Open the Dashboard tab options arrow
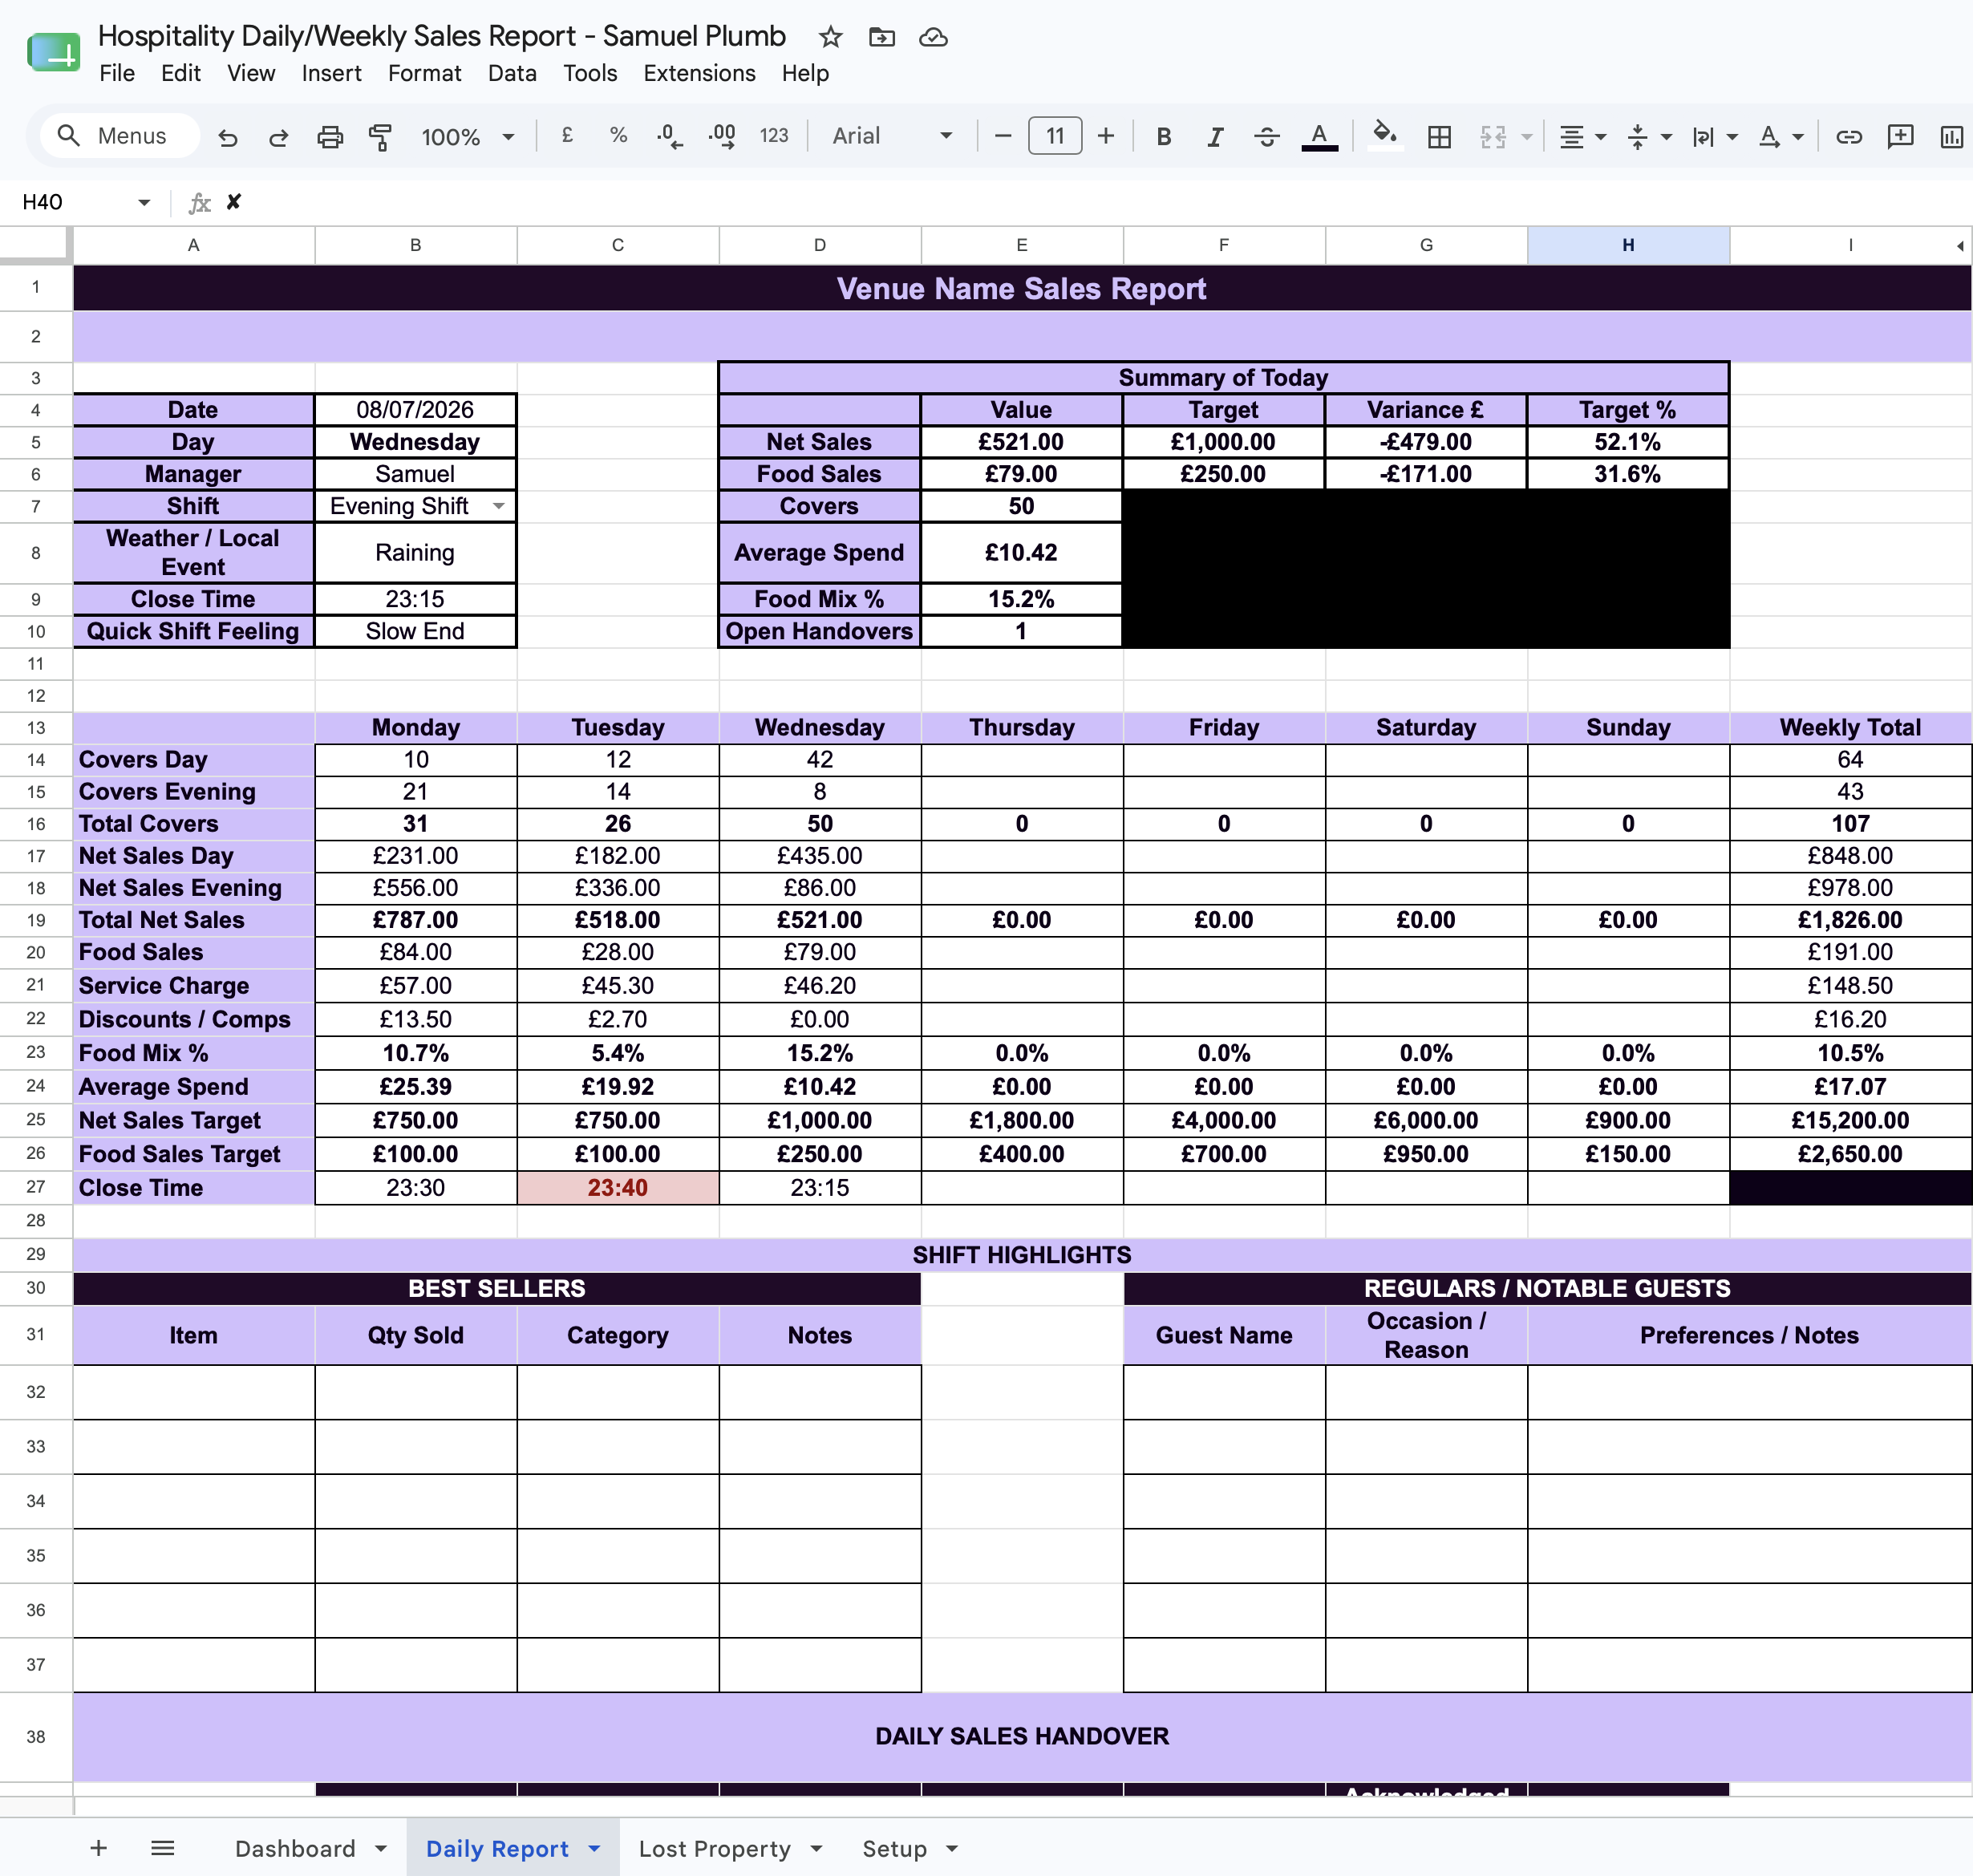The image size is (1973, 1876). coord(381,1849)
